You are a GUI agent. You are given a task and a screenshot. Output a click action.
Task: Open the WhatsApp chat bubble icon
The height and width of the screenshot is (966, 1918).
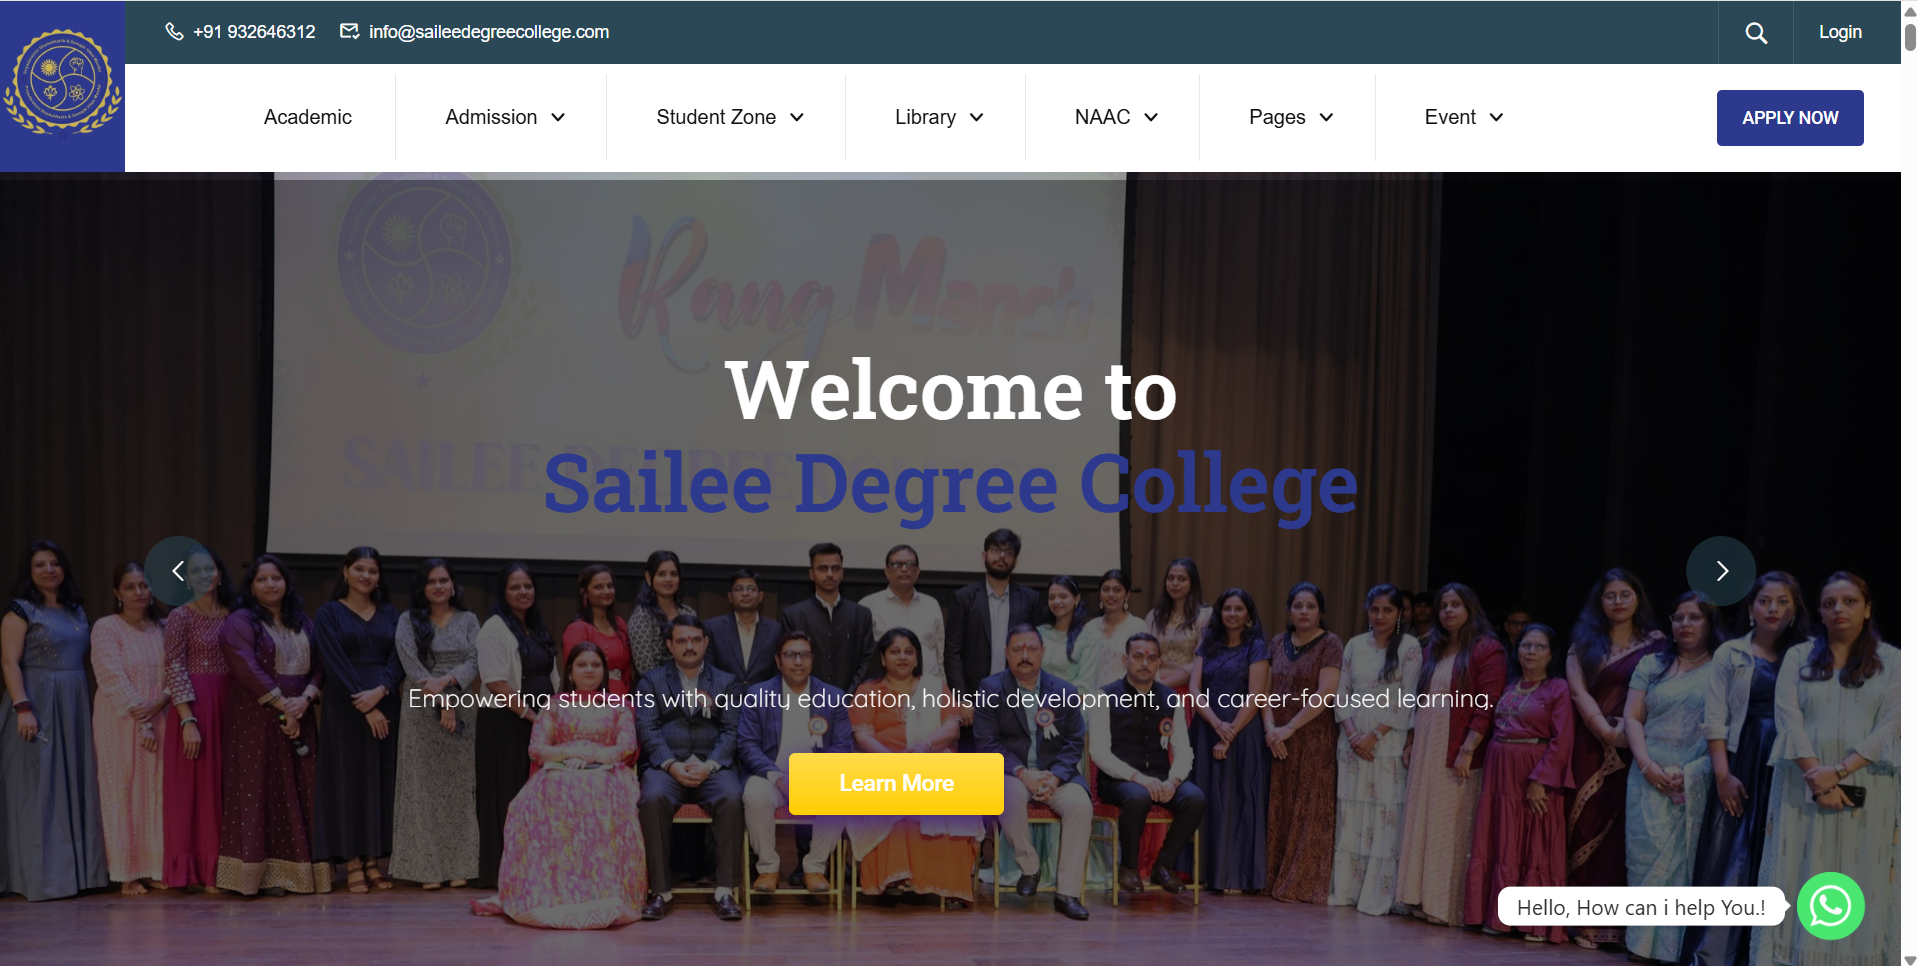pos(1830,906)
